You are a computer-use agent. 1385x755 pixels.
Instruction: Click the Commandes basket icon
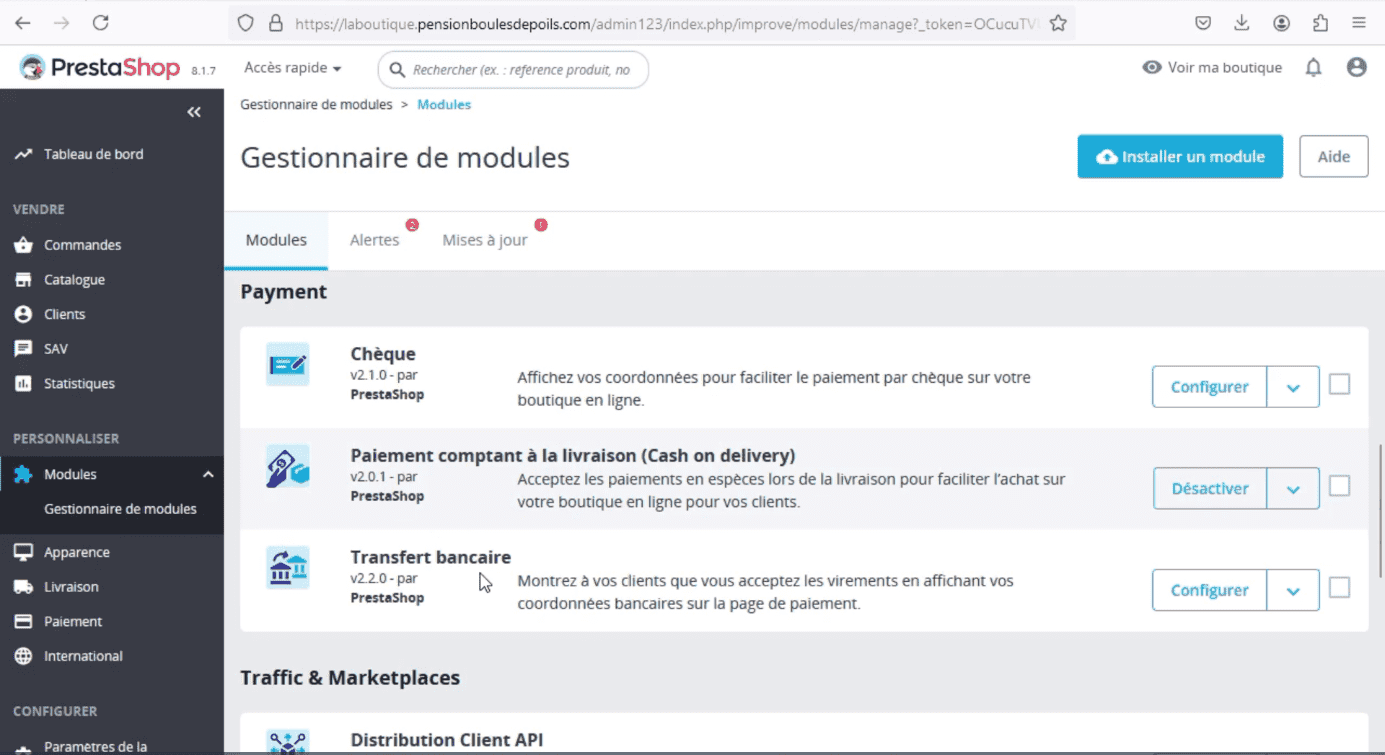(x=23, y=245)
